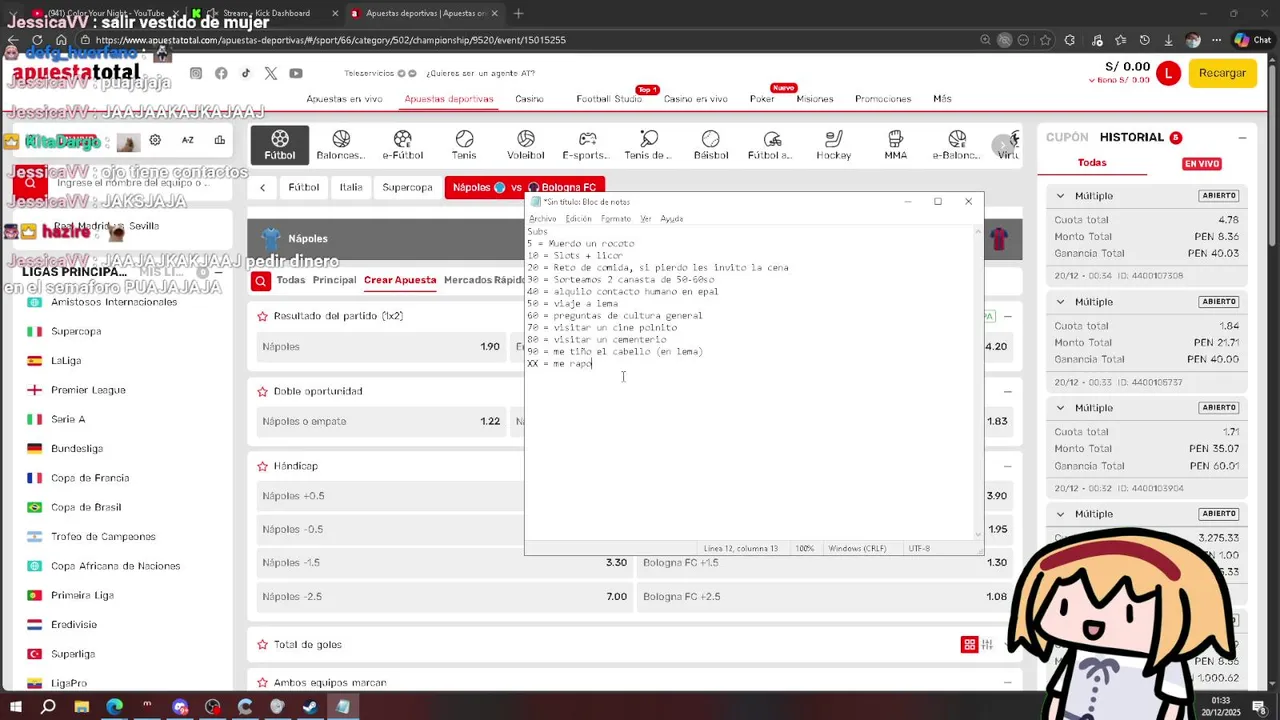Favorite the Hándicap market star
This screenshot has width=1280, height=720.
point(263,466)
